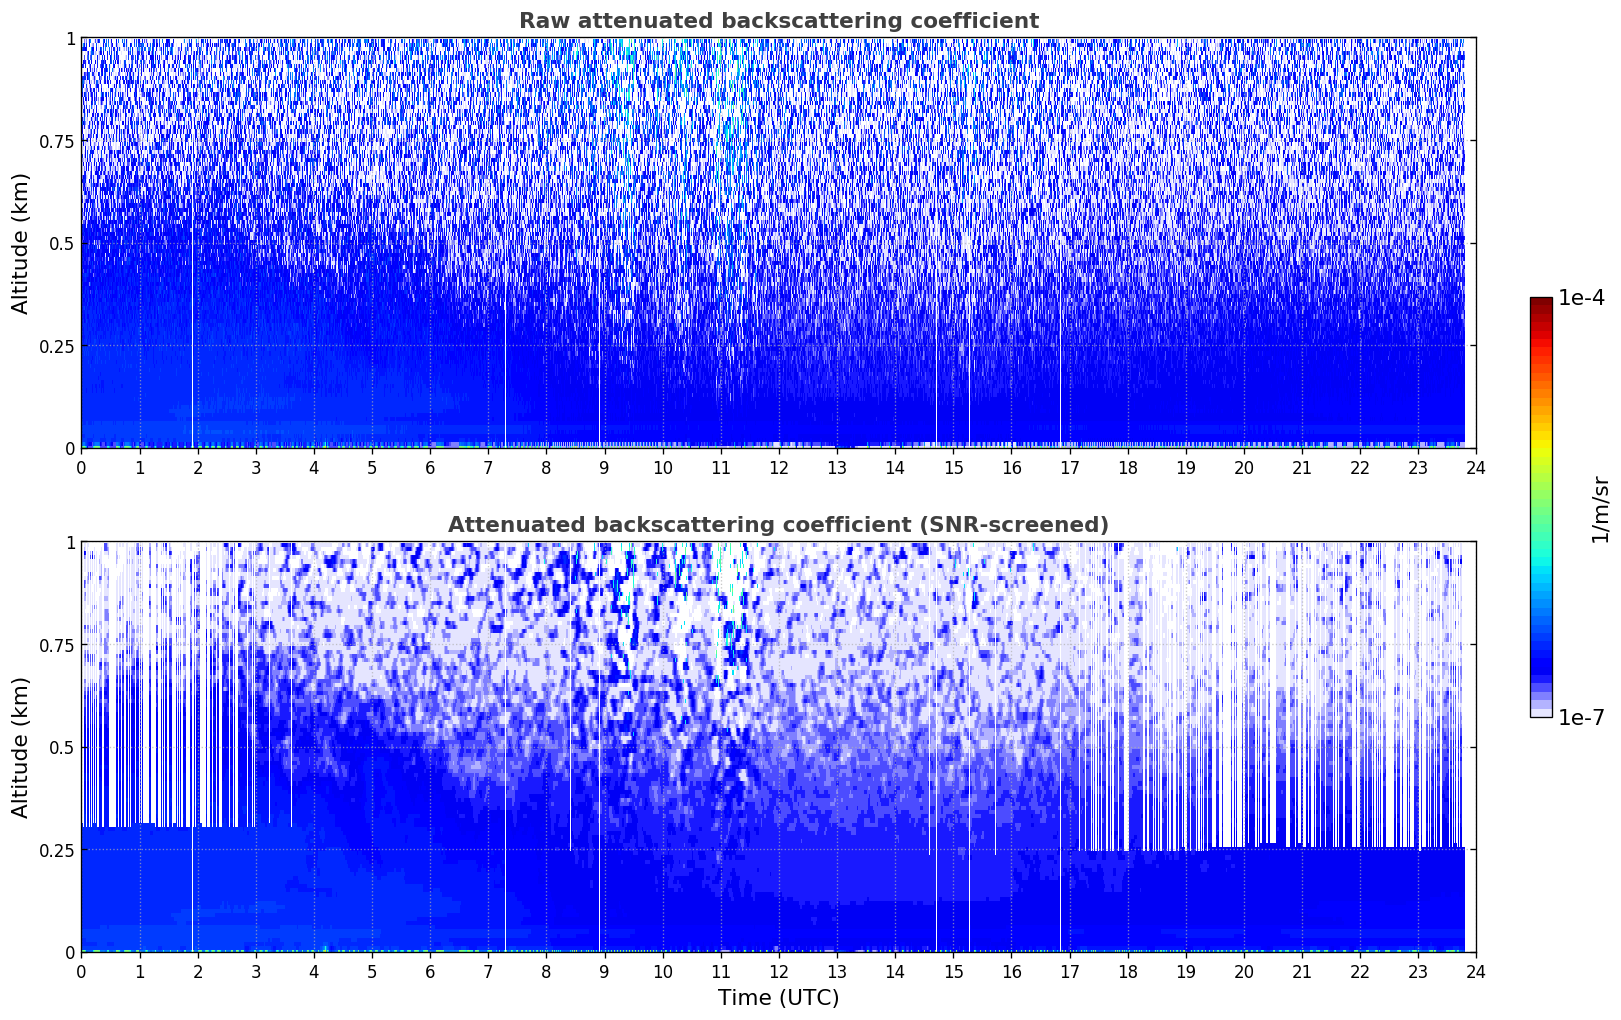The height and width of the screenshot is (1020, 1621).
Task: Click hour tick "21" under the raw plot
Action: coord(1302,467)
